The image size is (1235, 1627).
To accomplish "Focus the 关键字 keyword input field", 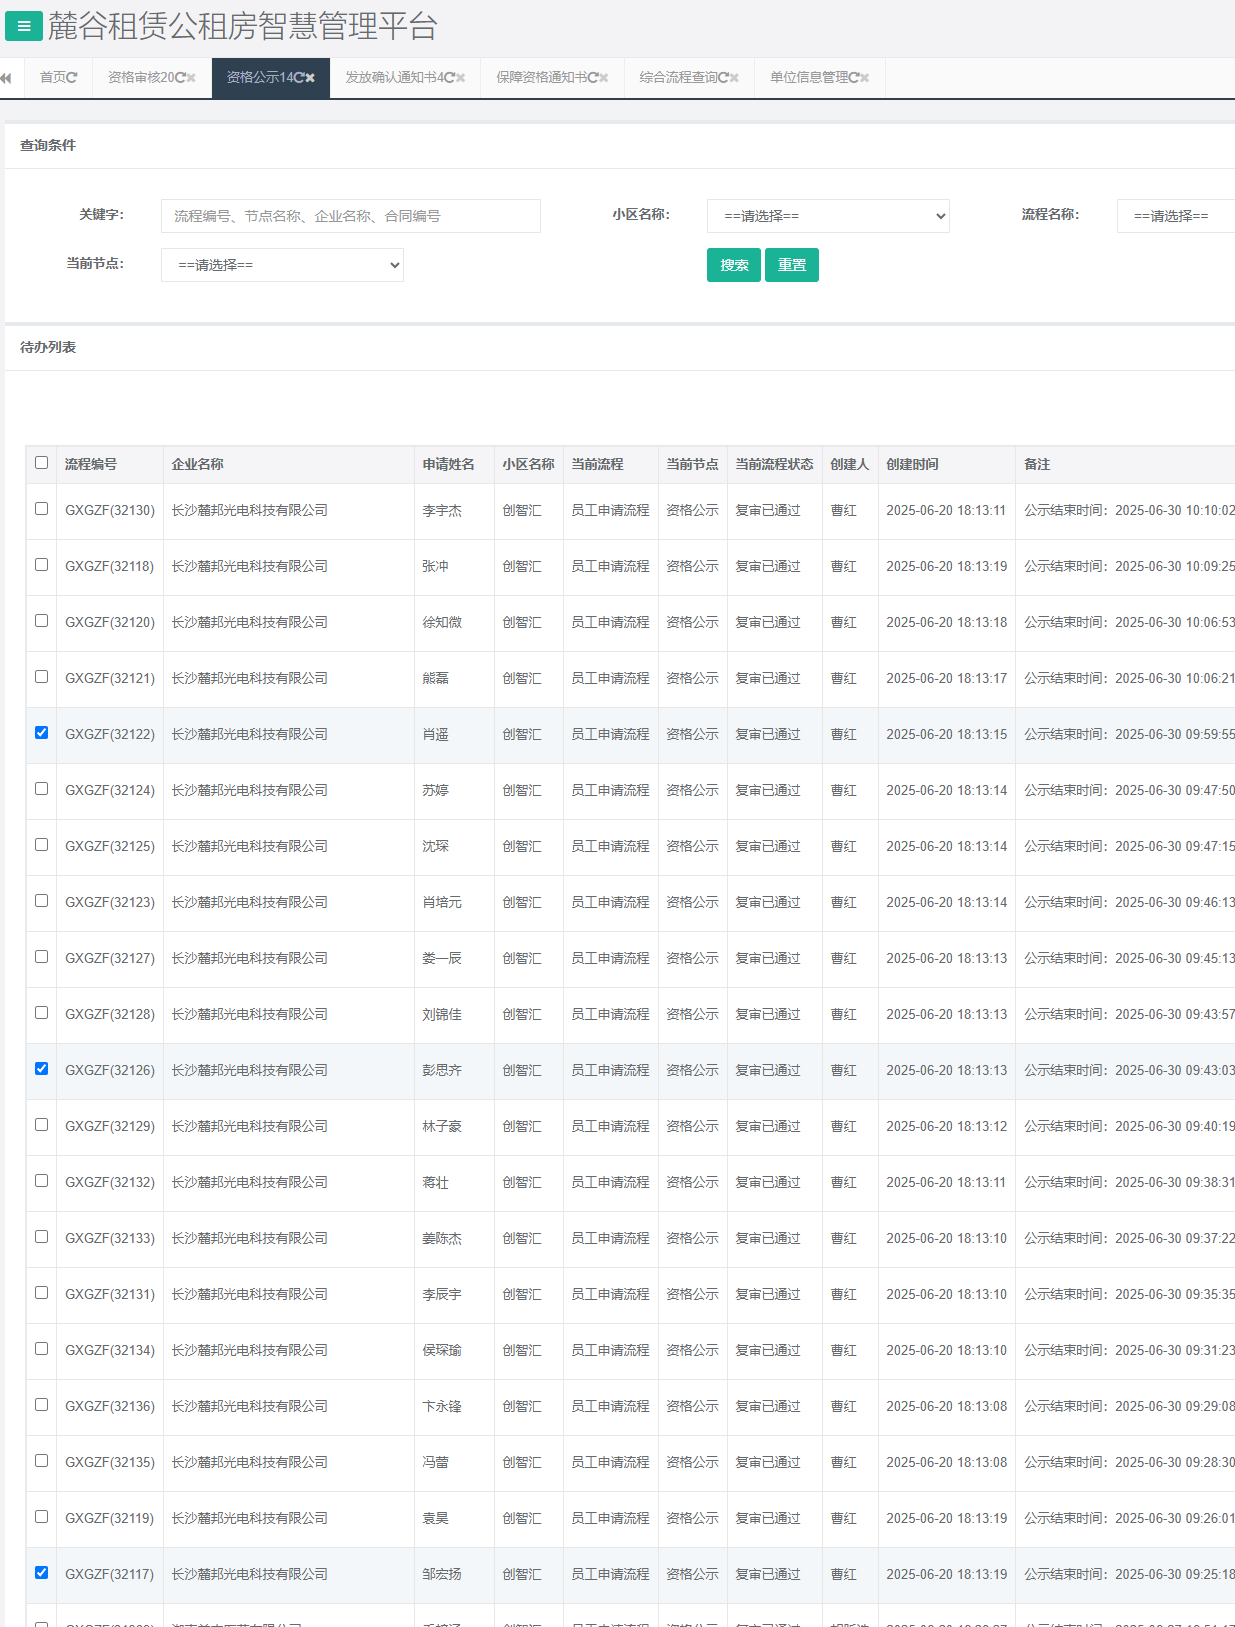I will pos(350,216).
